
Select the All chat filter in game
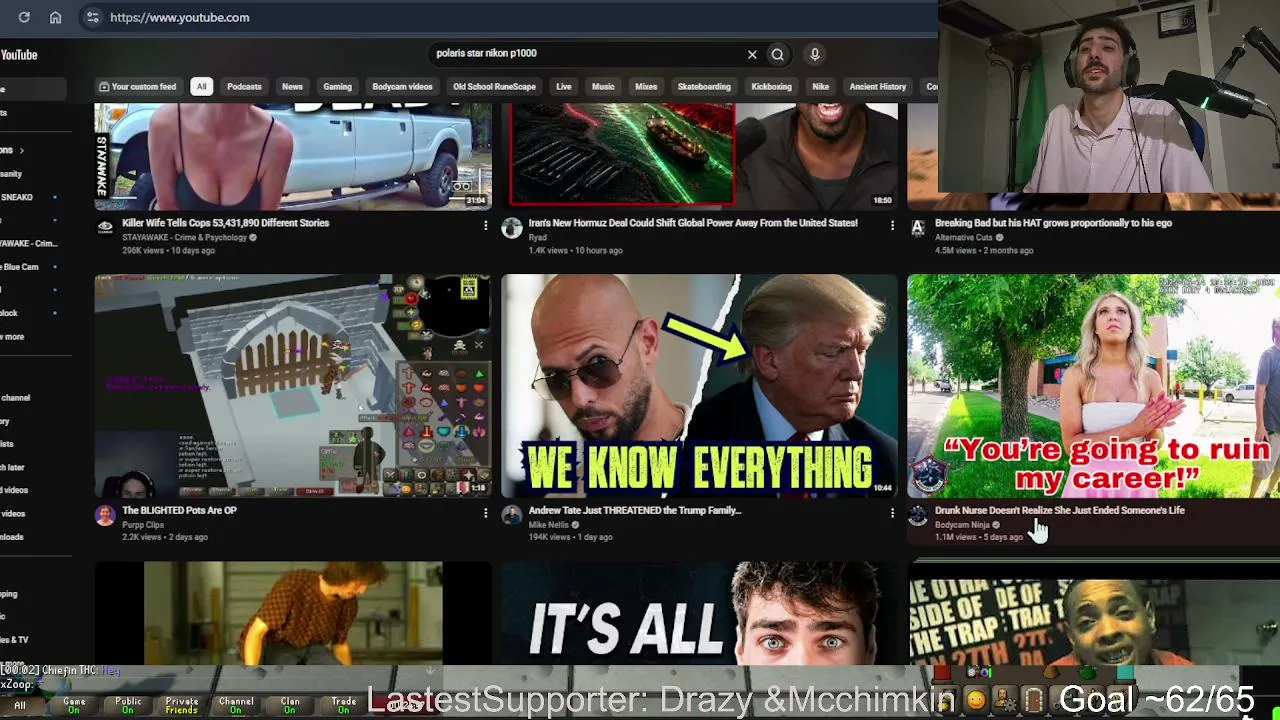coord(20,705)
